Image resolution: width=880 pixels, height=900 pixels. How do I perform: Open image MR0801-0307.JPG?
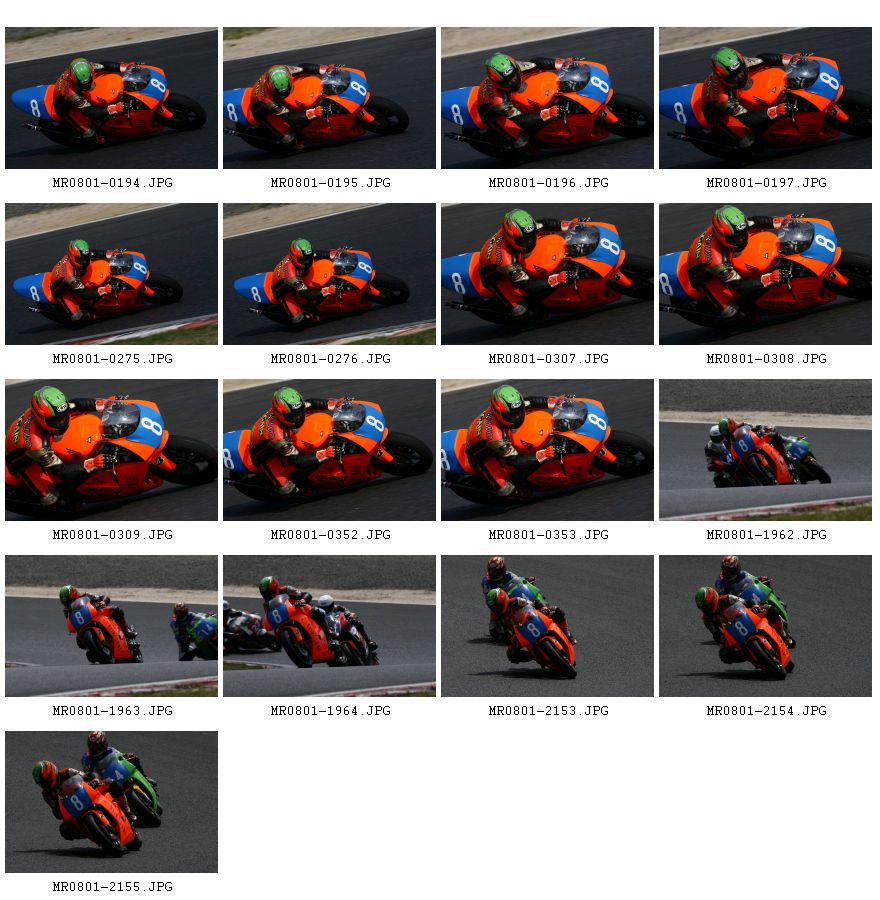coord(548,274)
